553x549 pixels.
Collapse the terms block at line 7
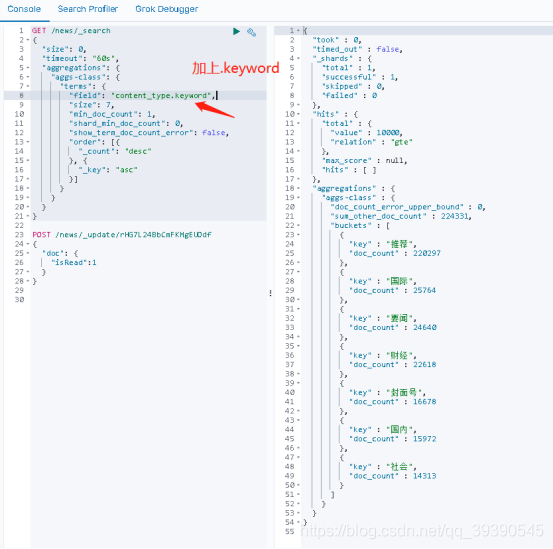click(x=28, y=86)
